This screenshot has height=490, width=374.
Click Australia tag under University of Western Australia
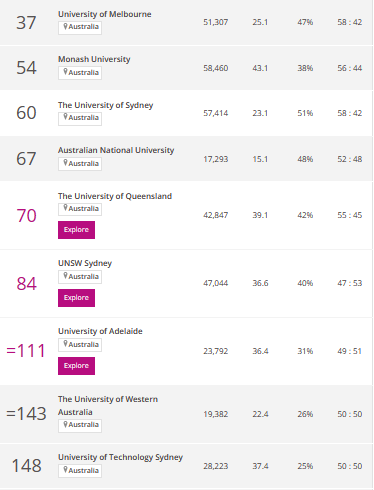80,425
